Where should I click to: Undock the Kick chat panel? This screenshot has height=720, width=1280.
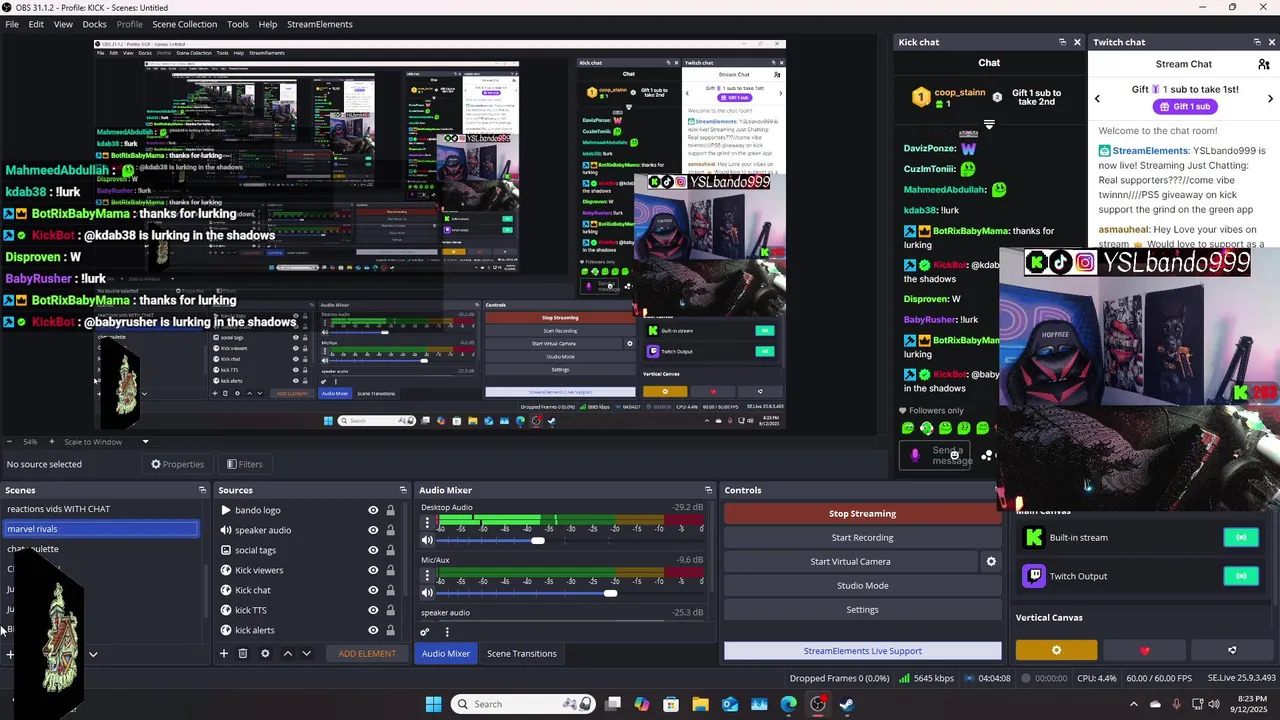coord(1062,42)
